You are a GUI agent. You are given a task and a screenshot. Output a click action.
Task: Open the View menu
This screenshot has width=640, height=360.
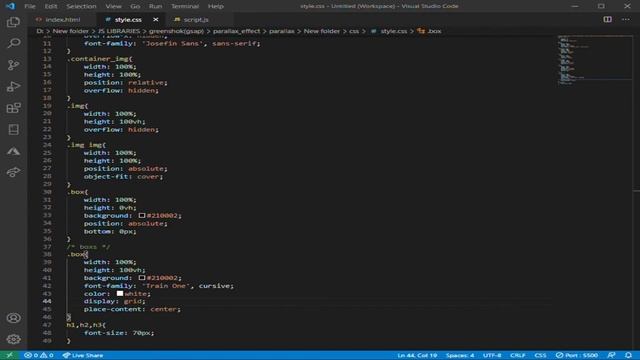[113, 6]
